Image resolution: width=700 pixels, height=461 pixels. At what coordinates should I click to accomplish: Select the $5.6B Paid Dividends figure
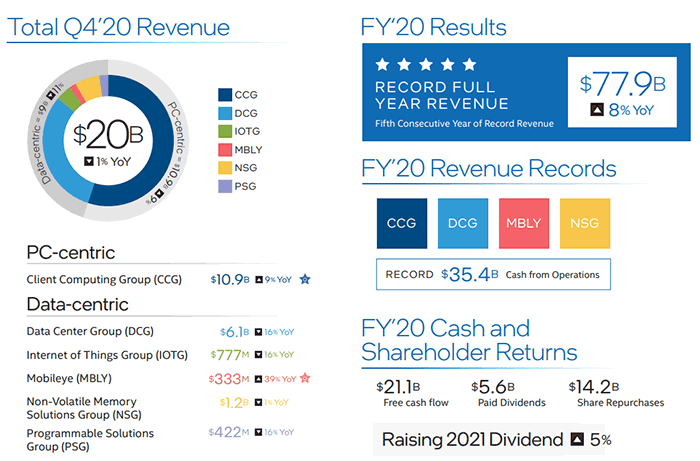(493, 387)
